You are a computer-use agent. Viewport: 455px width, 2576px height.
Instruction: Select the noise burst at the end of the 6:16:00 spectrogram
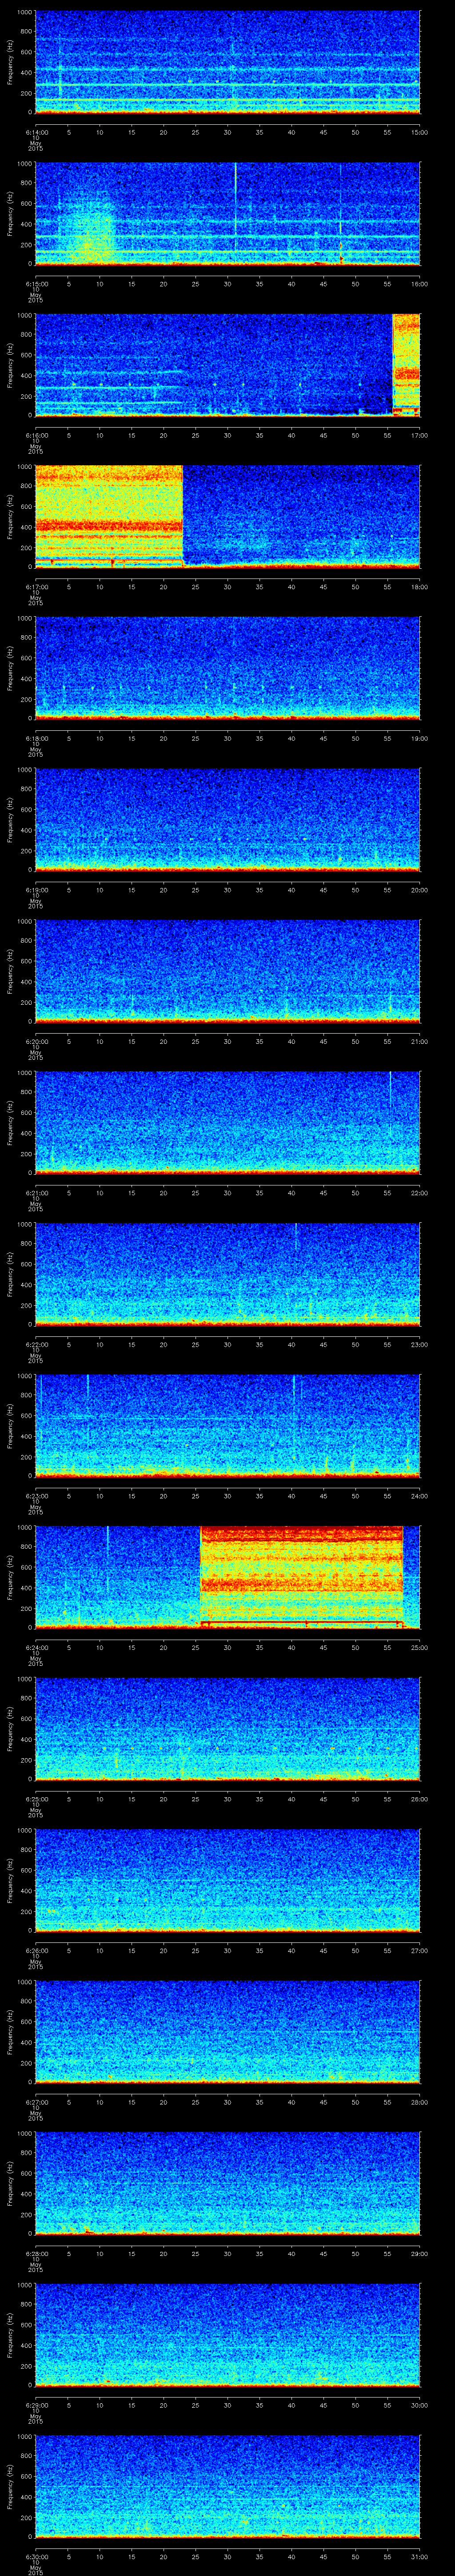pyautogui.click(x=406, y=364)
